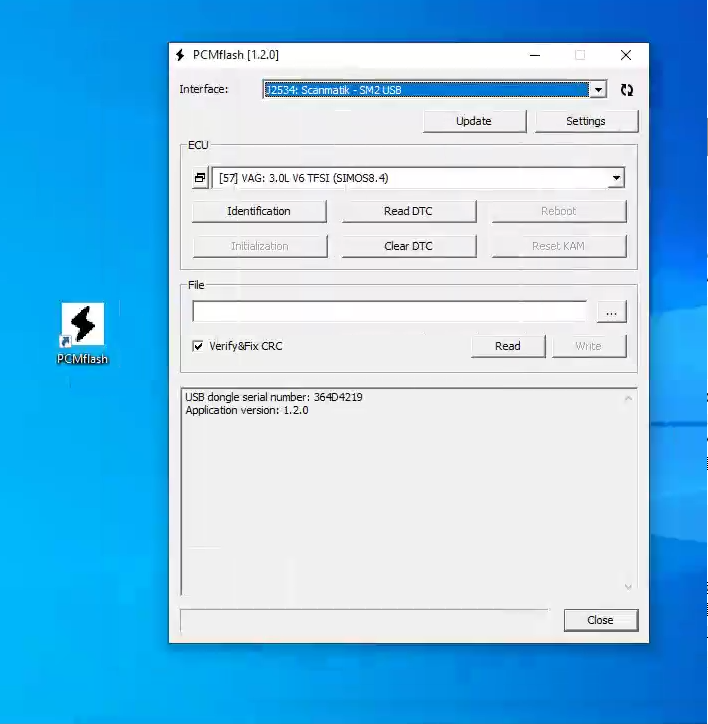This screenshot has height=724, width=708.
Task: Toggle the Verify&Fix CRC checkbox
Action: pos(198,346)
